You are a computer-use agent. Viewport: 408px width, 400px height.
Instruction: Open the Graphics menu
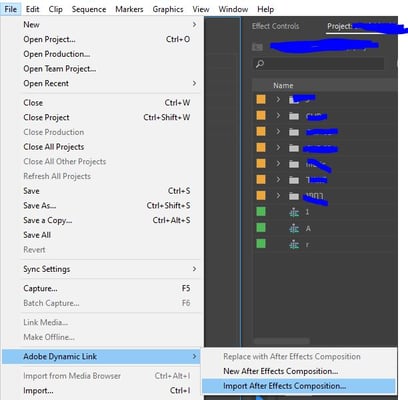168,9
